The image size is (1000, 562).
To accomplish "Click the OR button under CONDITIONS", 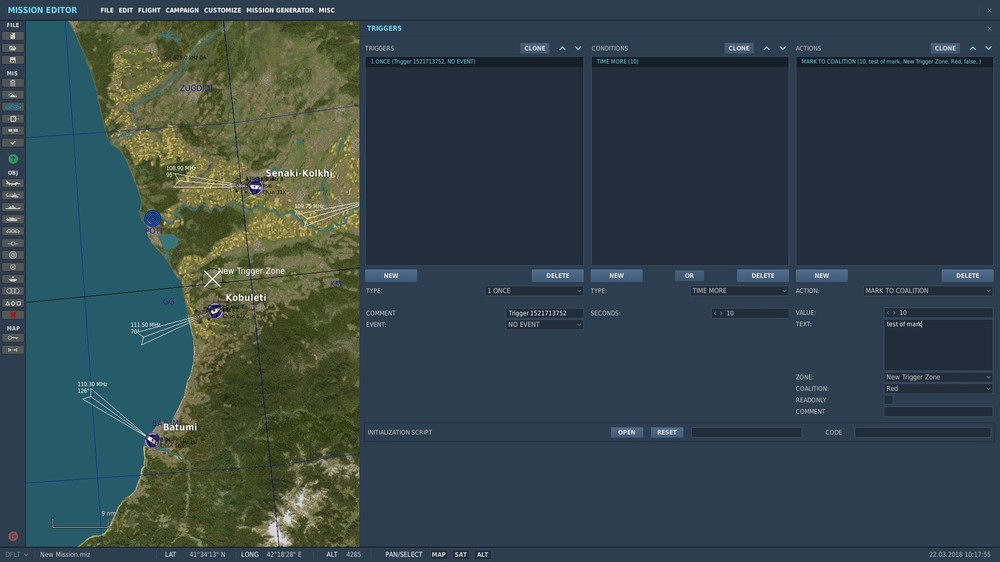I will click(x=689, y=276).
